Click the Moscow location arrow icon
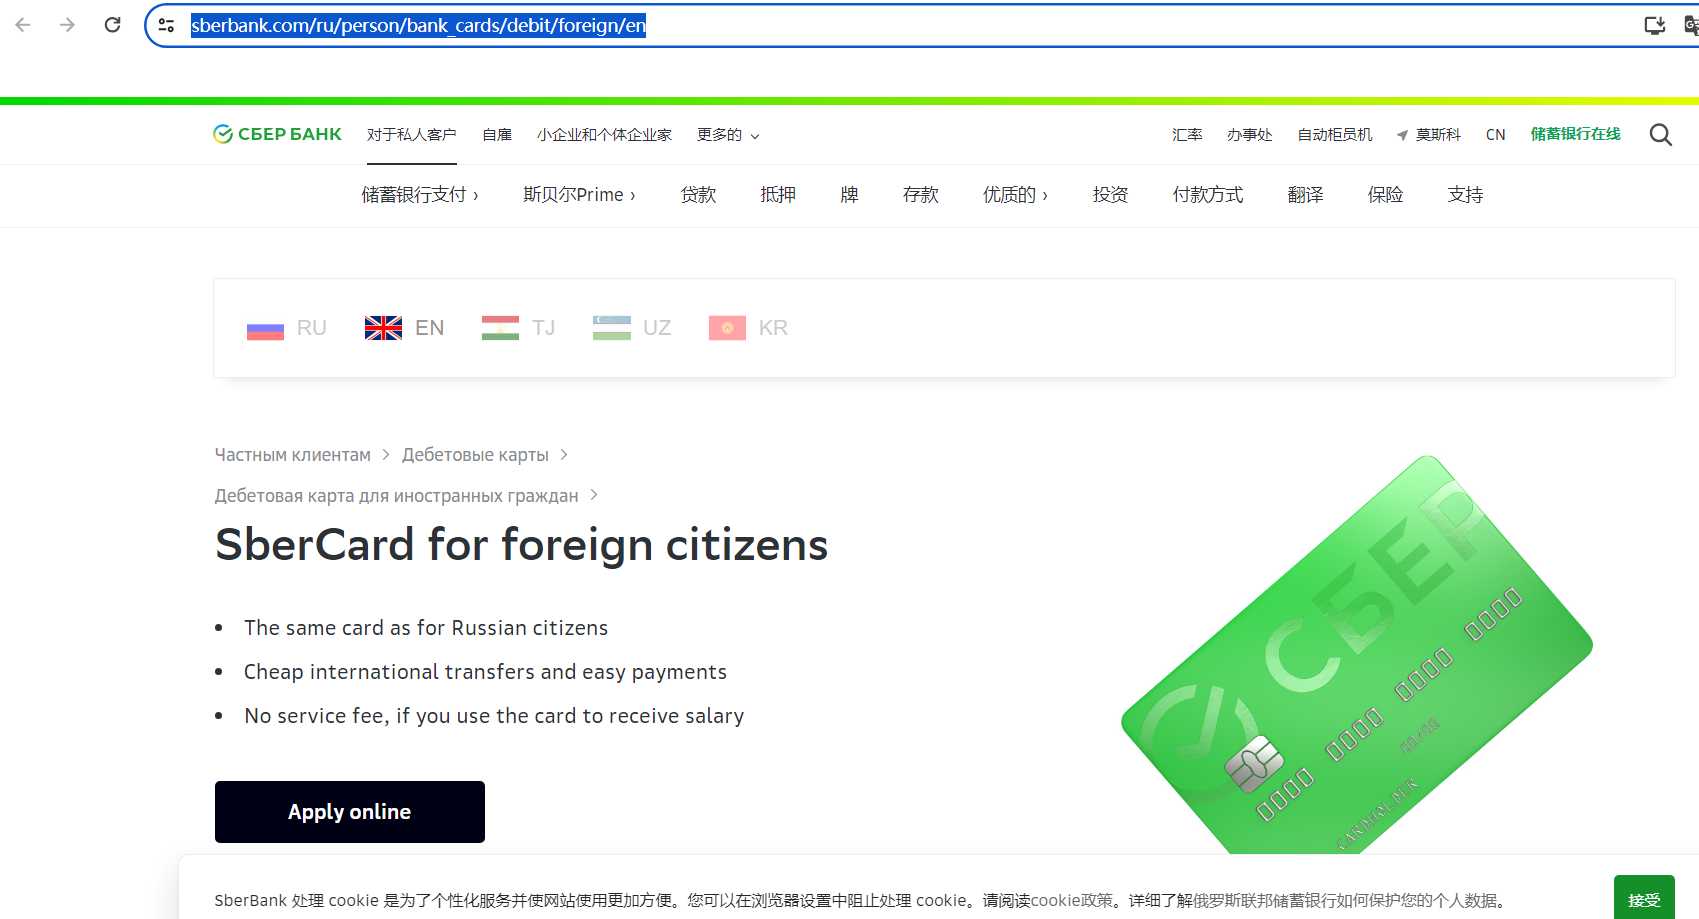This screenshot has width=1699, height=919. click(1402, 135)
